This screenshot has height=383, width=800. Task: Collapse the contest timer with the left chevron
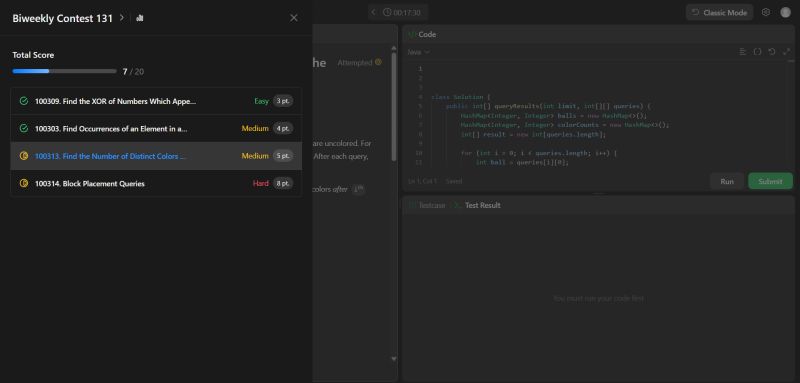pos(373,12)
